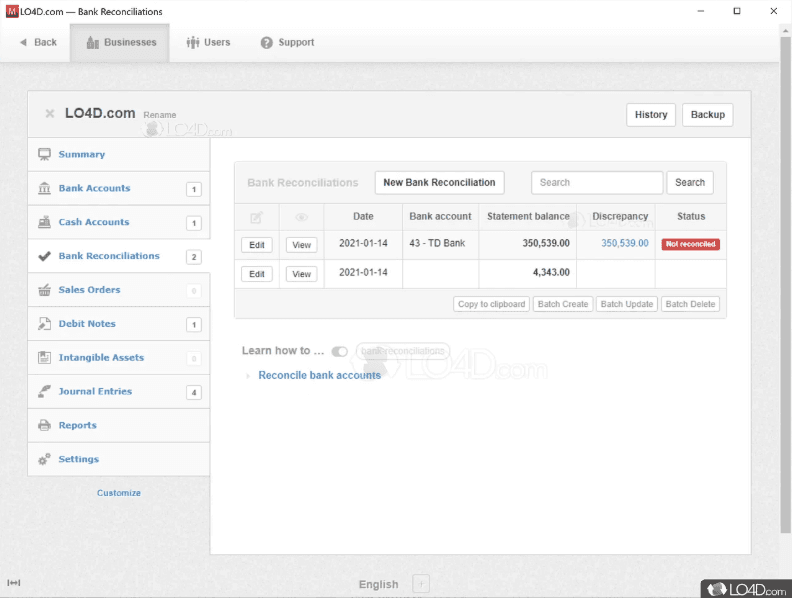Click the Users people icon in top bar
The image size is (792, 599).
click(192, 42)
